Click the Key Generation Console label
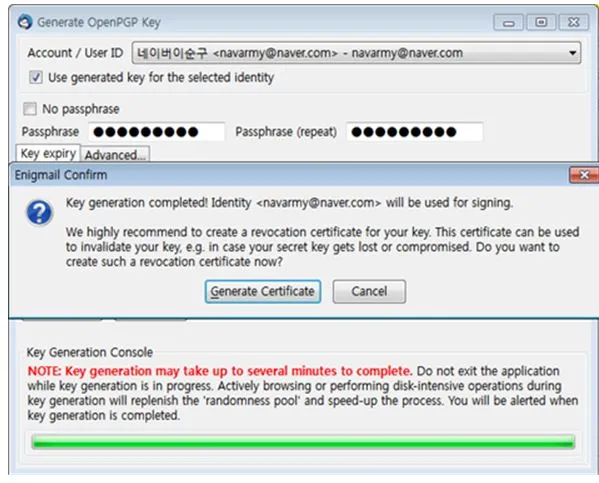Viewport: 599px width, 483px height. (x=90, y=352)
